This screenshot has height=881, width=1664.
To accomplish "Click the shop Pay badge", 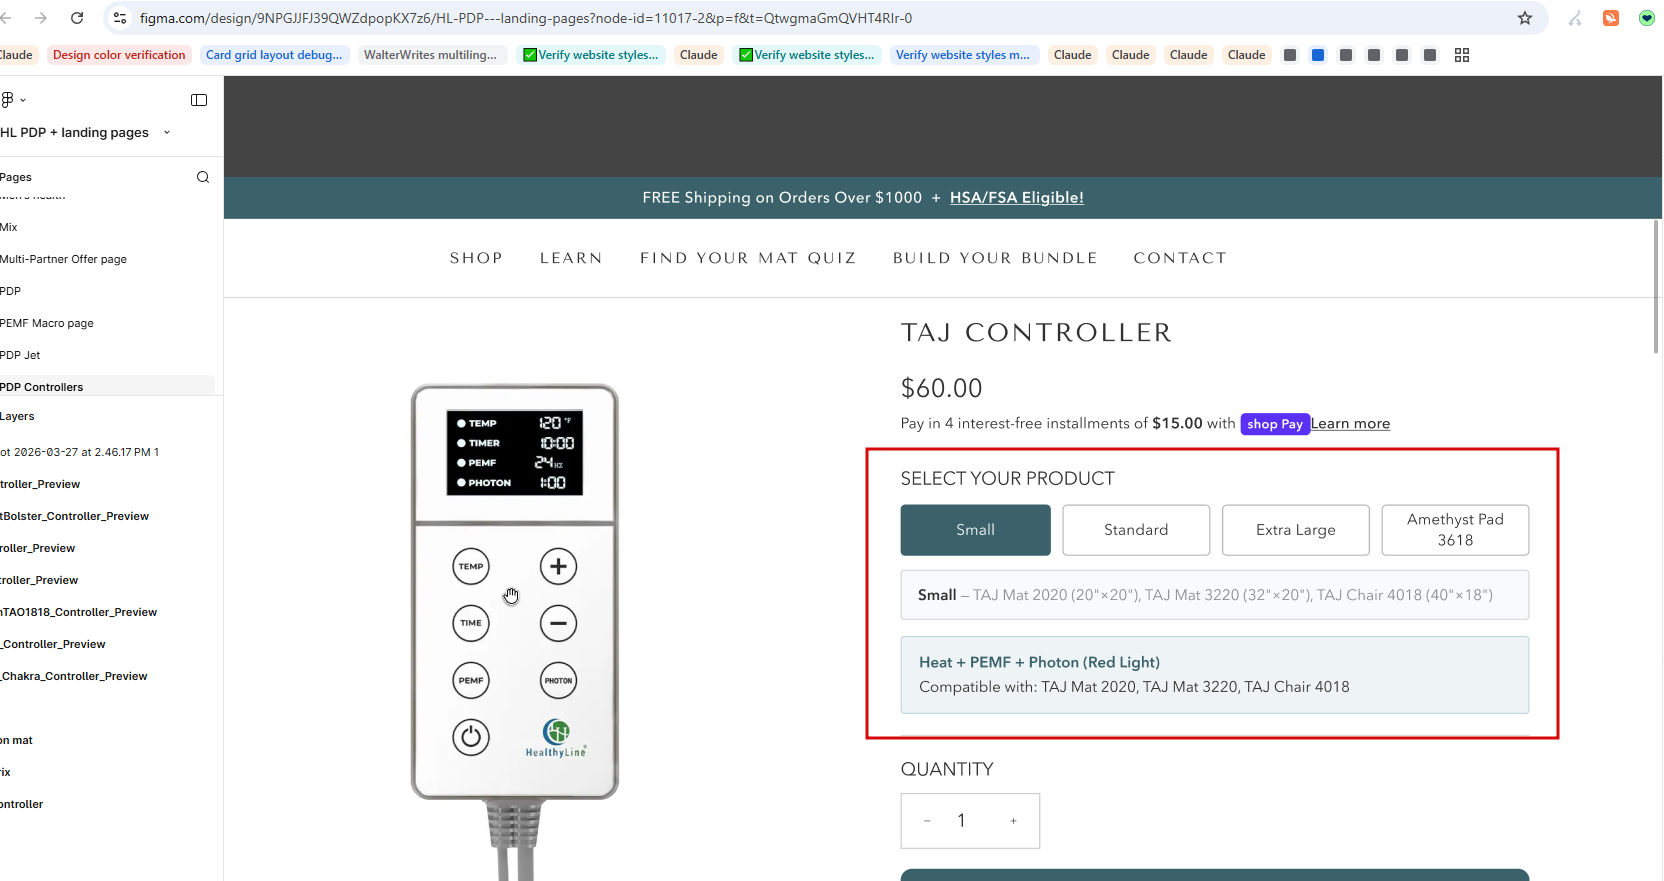I will [1275, 424].
